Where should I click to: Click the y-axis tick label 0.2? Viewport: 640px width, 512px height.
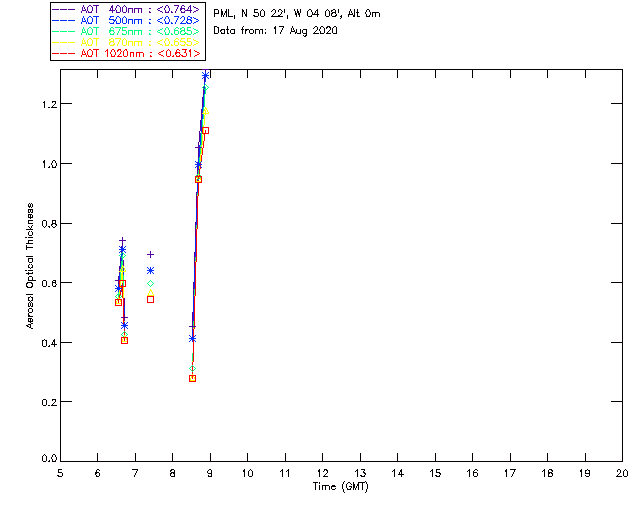pos(49,402)
